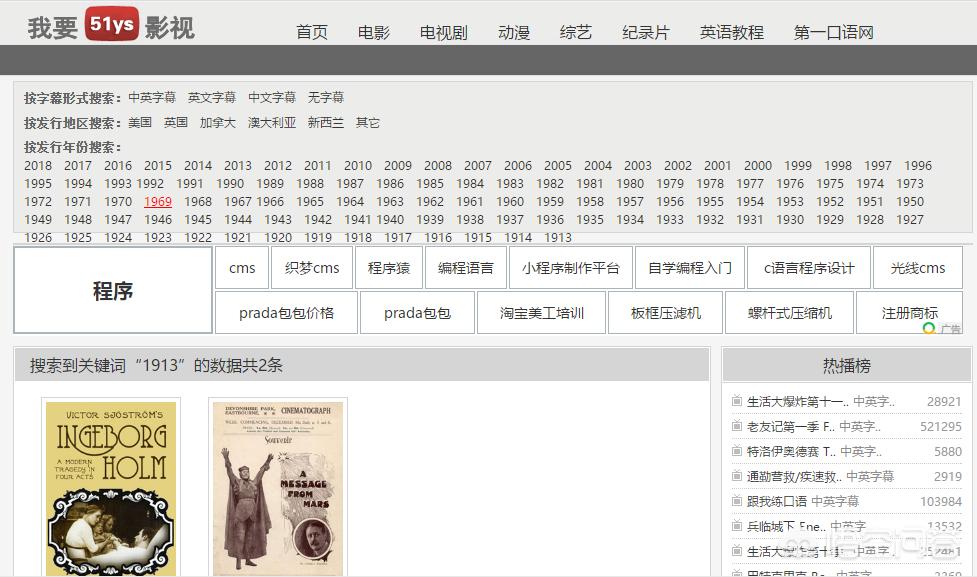Click the 自学编程入门 ad button
Screen dimensions: 977x577
click(690, 268)
